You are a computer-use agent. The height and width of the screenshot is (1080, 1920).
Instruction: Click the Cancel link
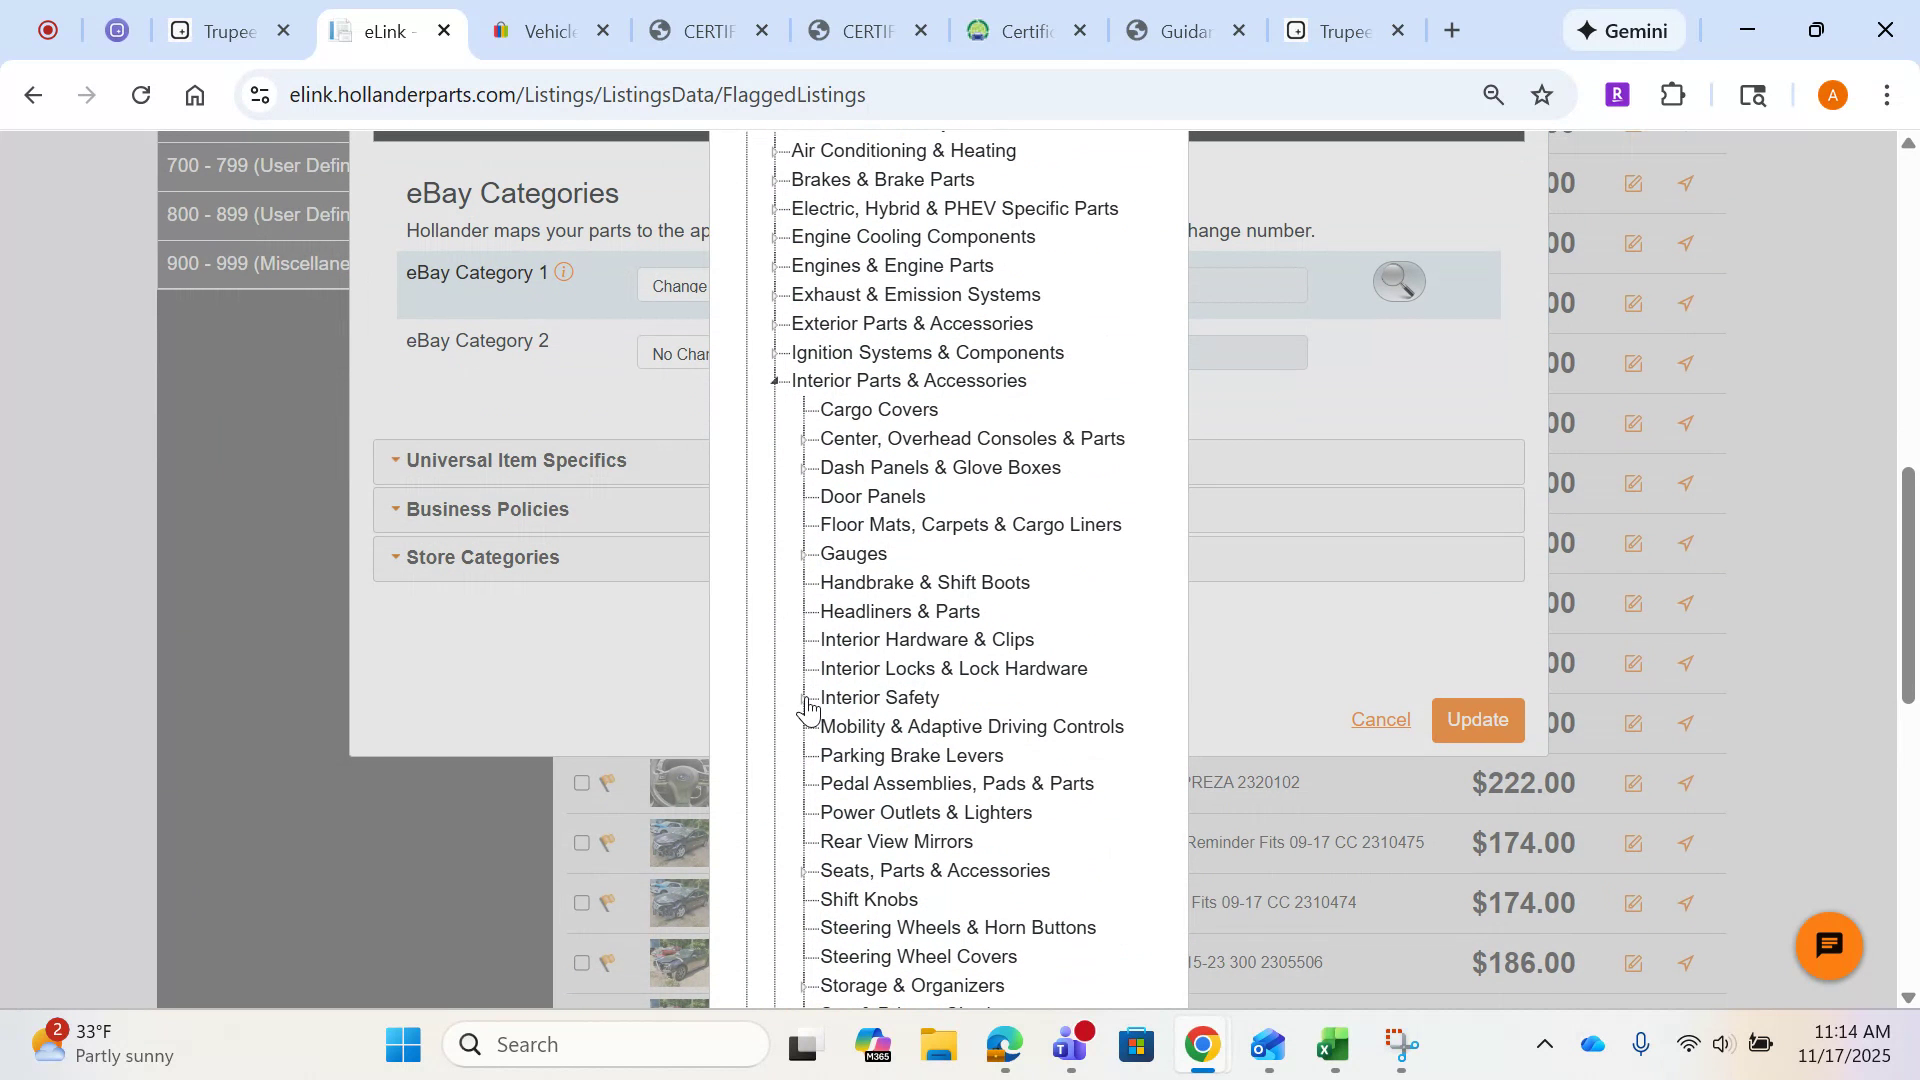1380,719
